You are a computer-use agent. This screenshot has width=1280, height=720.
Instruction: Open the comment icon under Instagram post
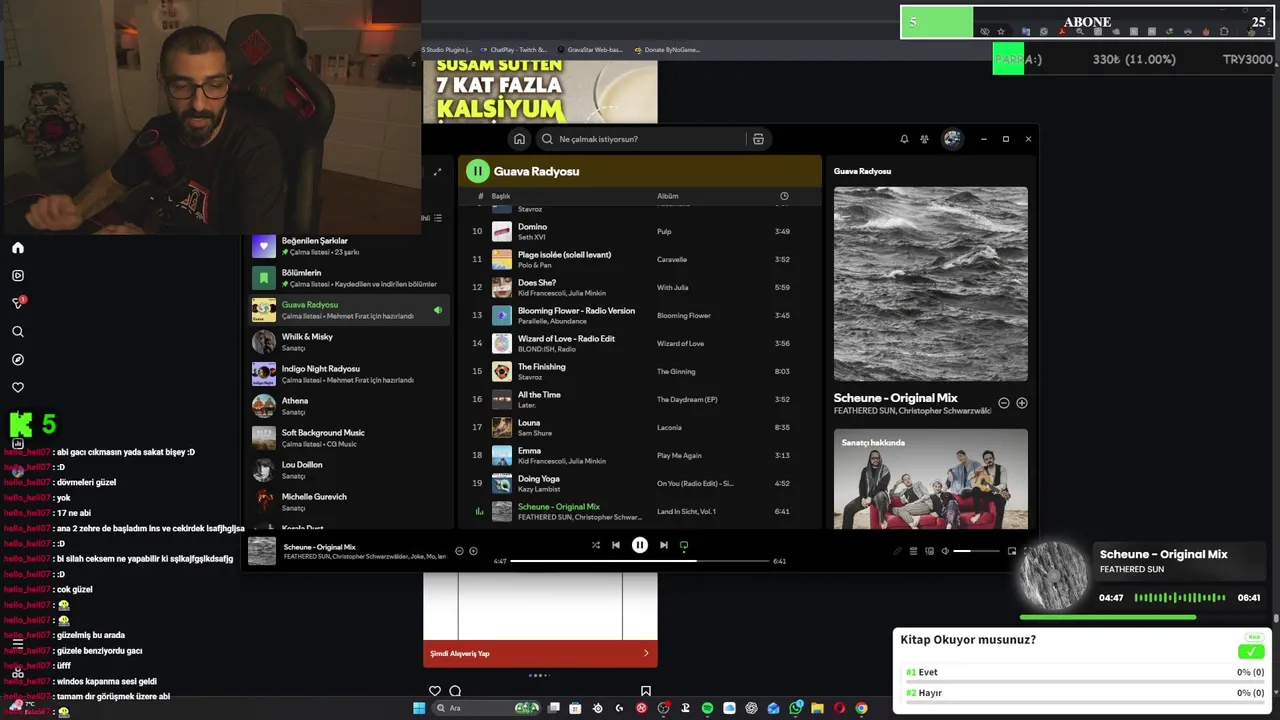click(455, 691)
